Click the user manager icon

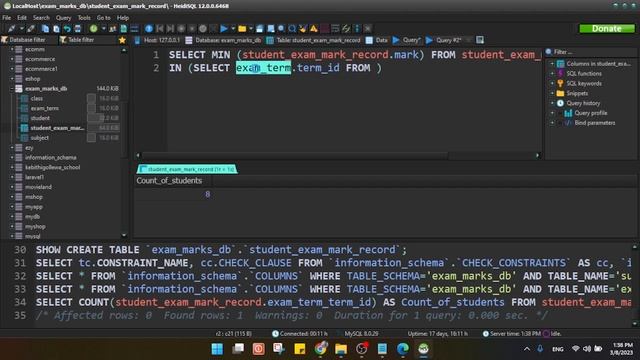pyautogui.click(x=113, y=29)
